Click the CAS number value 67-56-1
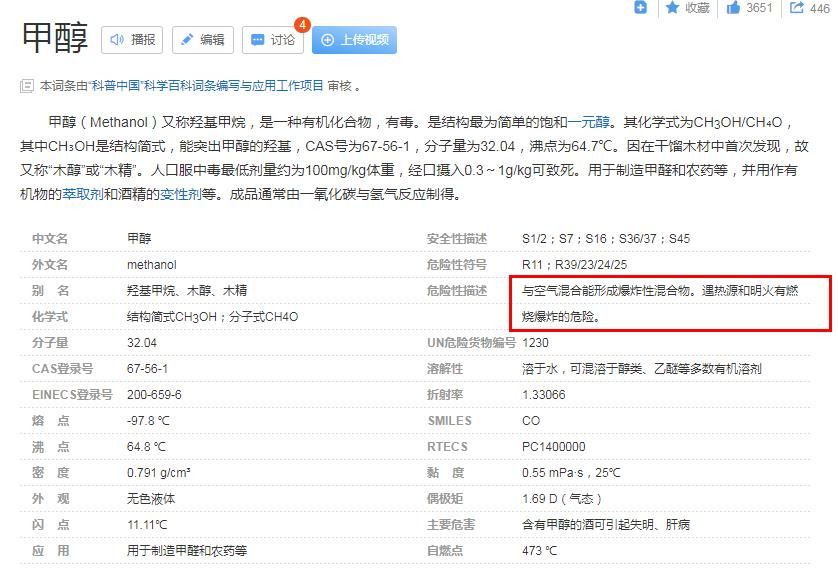 [x=148, y=369]
